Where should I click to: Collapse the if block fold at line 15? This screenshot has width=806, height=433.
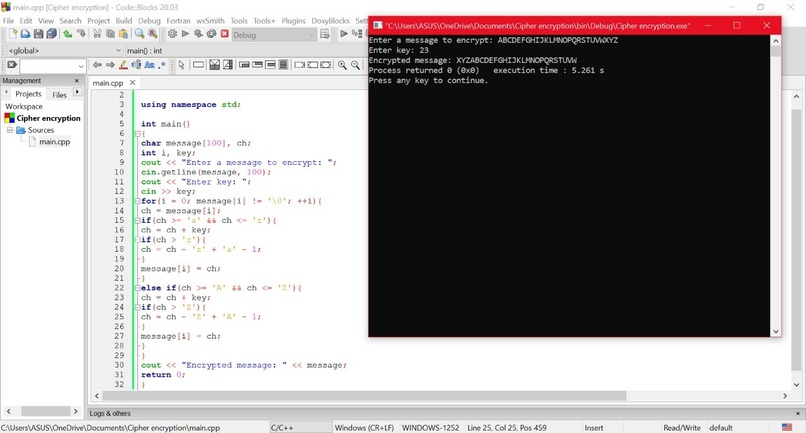tap(137, 220)
